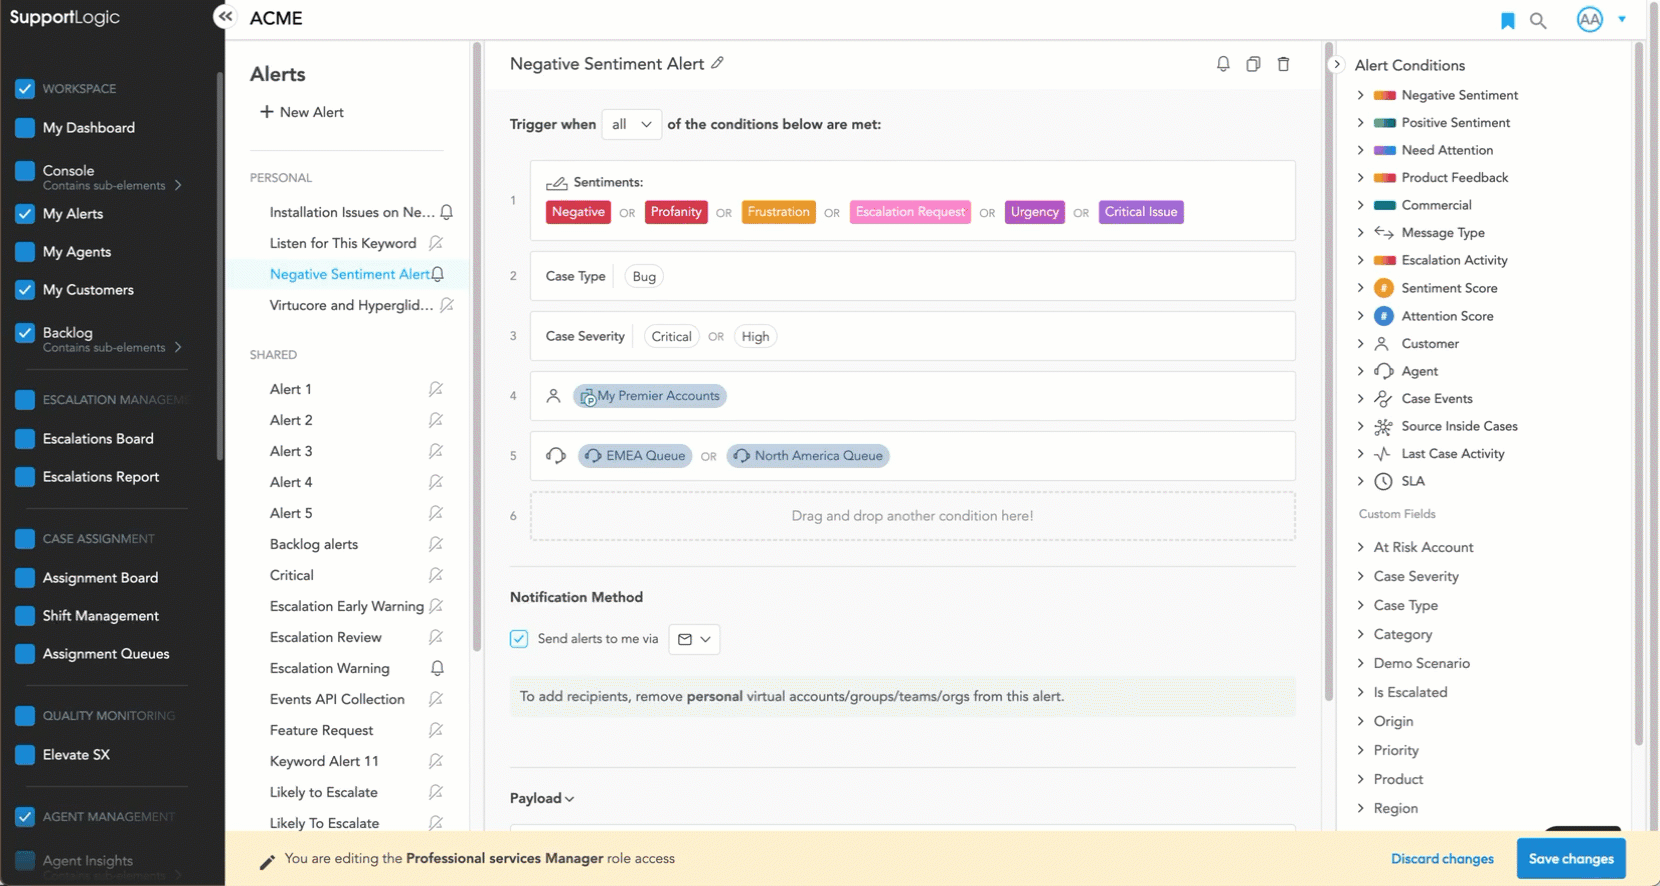This screenshot has width=1660, height=886.
Task: Duplicate alert with copy icon
Action: (x=1253, y=64)
